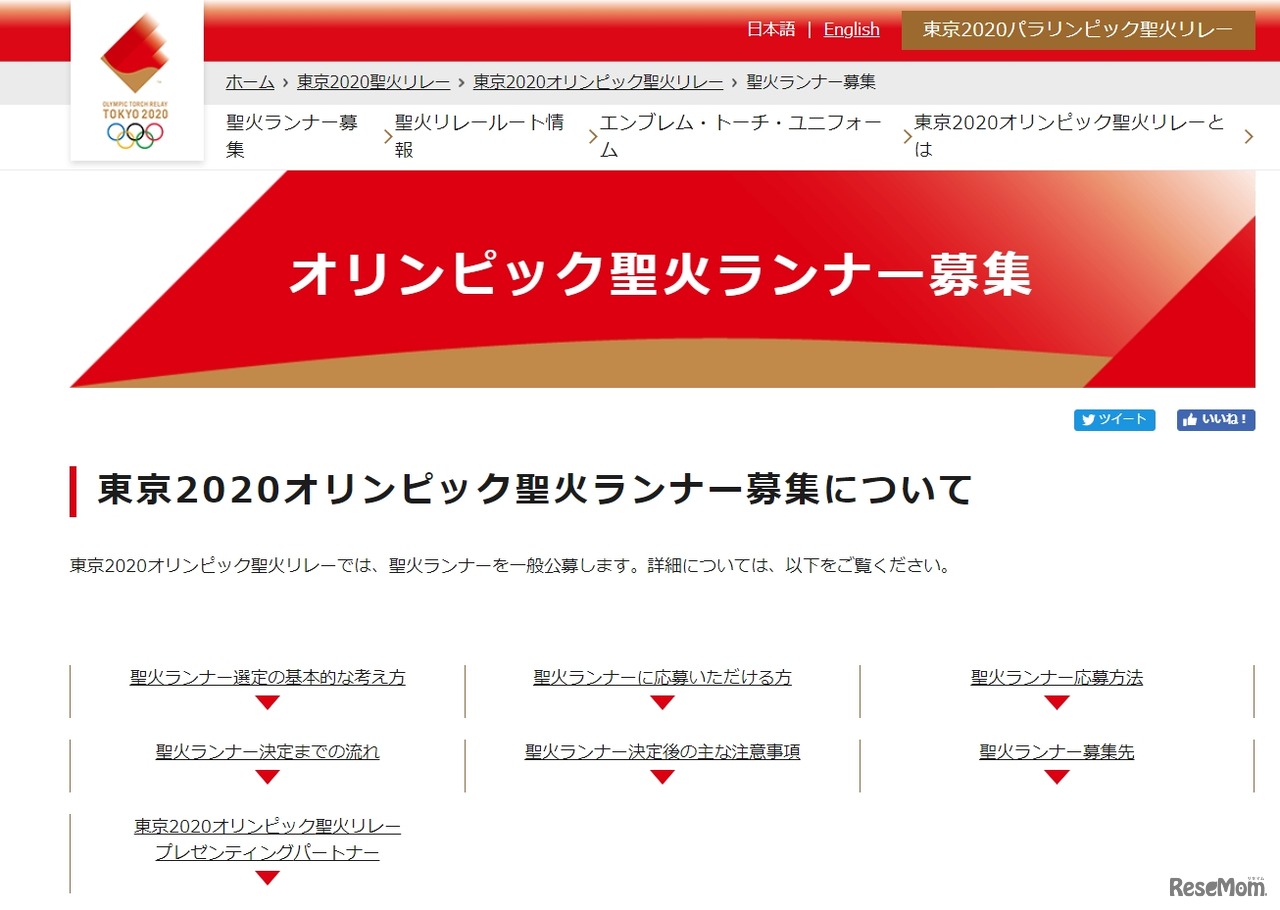Click the red triangle below 聖火ランナー募集先
The width and height of the screenshot is (1280, 910).
1056,777
